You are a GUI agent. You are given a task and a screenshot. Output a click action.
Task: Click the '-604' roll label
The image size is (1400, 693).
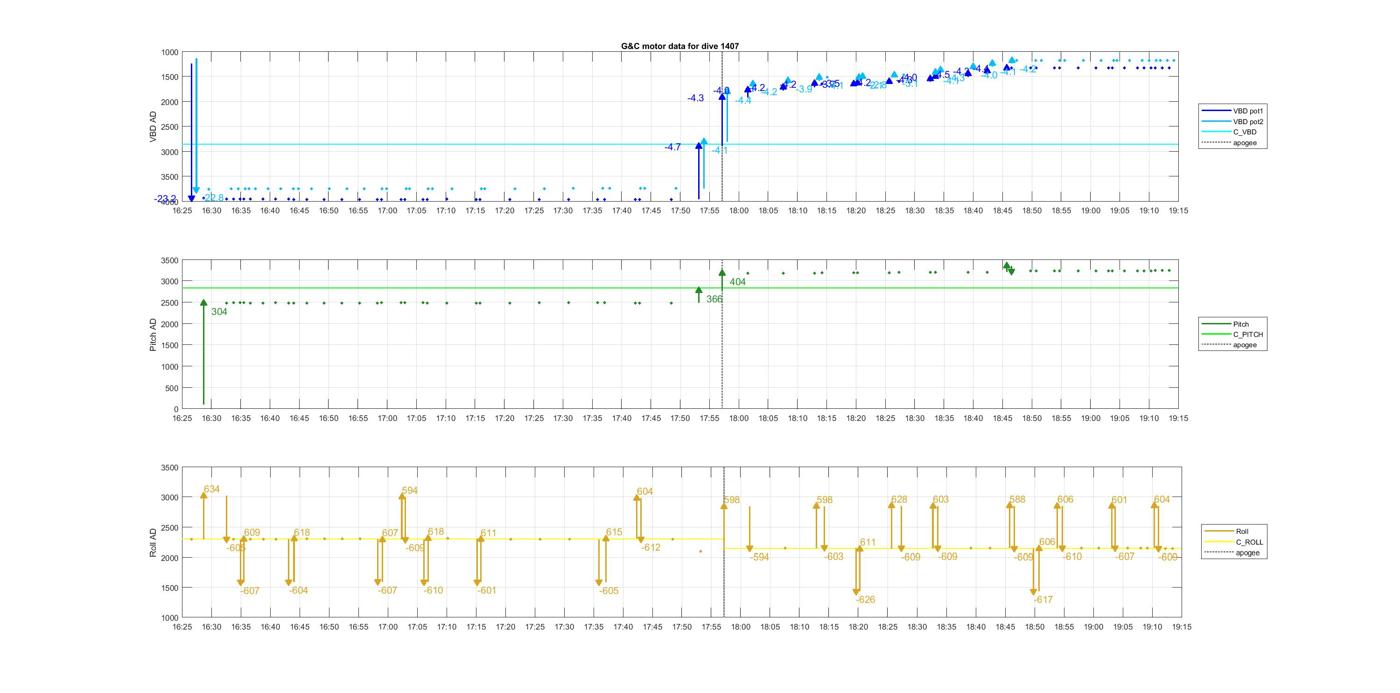pos(299,591)
